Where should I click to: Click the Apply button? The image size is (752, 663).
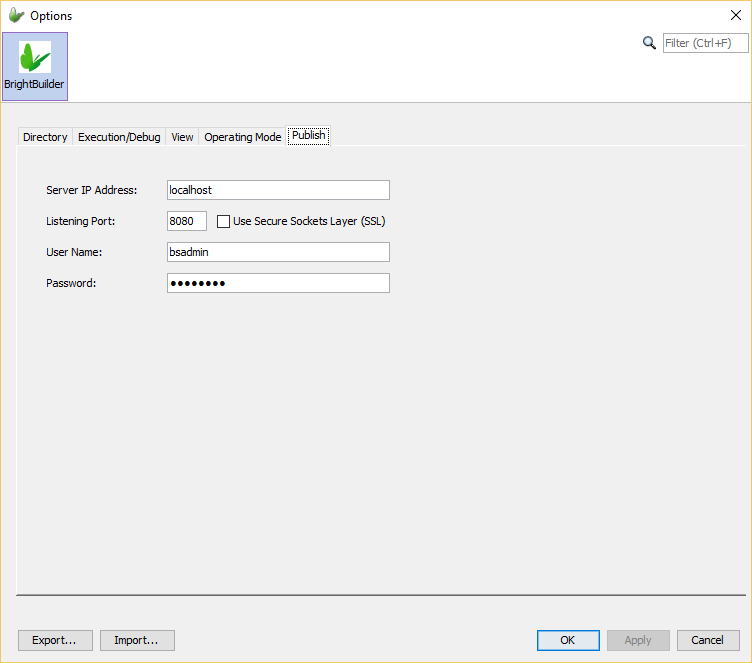(x=638, y=640)
